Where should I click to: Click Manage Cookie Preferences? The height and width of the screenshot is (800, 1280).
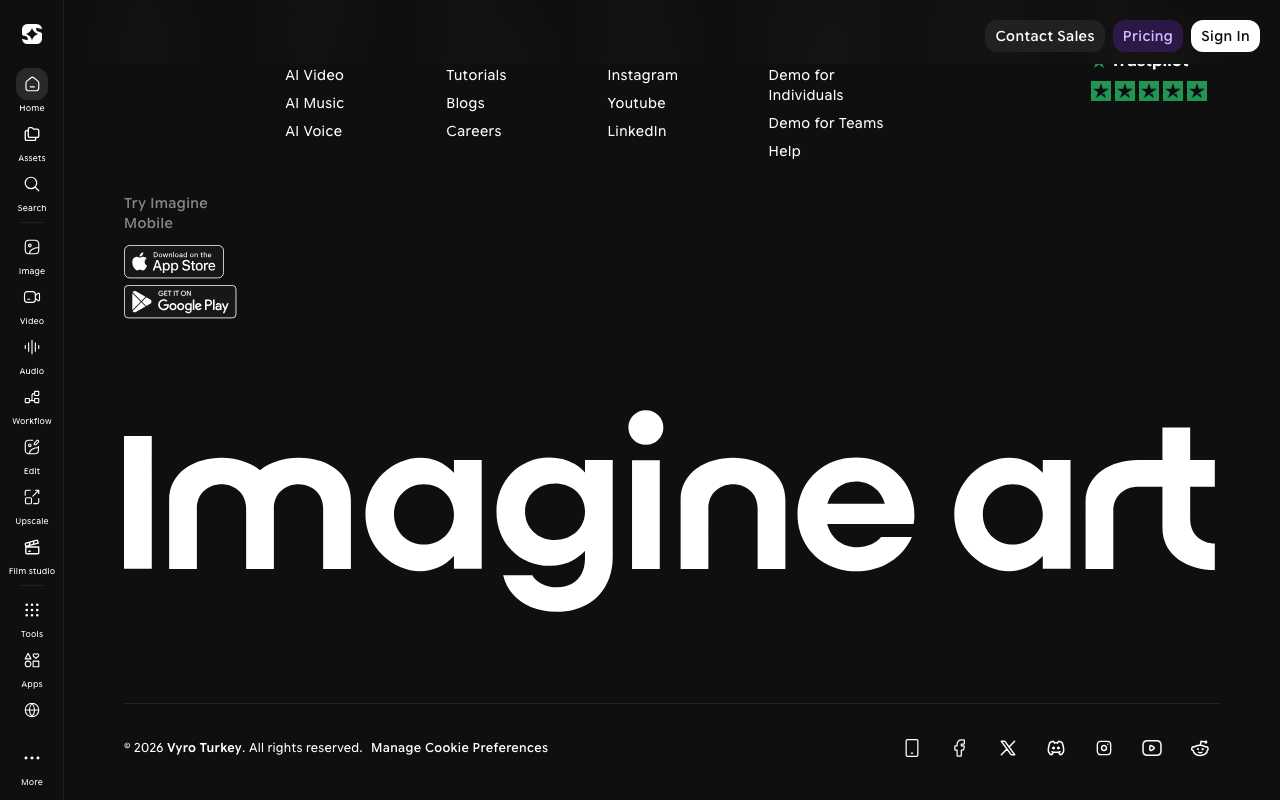pos(459,748)
